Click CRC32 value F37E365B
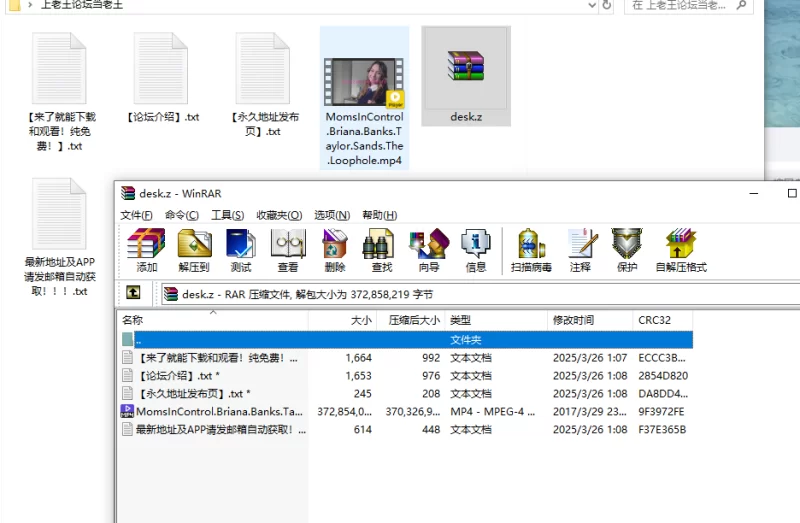Screen dimensions: 800x523 coord(662,429)
